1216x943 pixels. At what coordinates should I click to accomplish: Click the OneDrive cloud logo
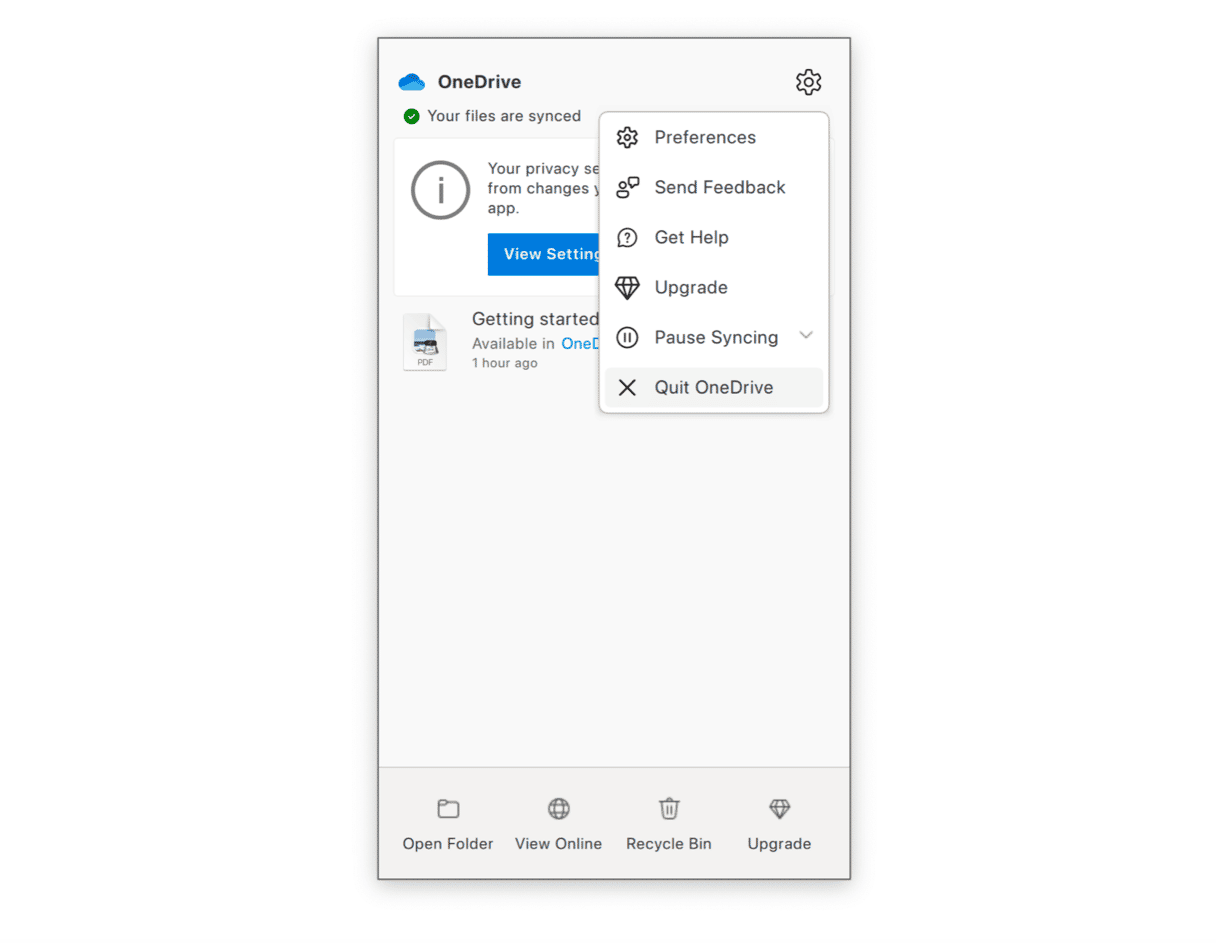(x=411, y=81)
